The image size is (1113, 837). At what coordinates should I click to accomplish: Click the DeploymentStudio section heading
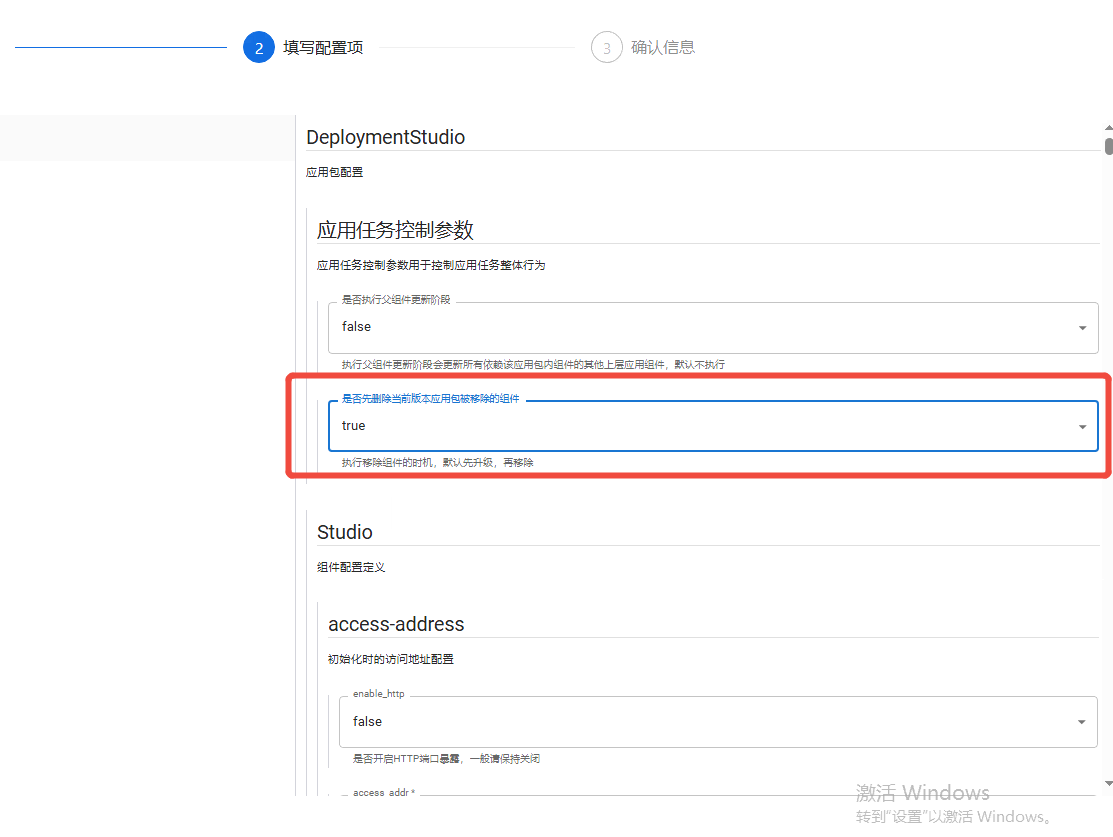coord(385,137)
